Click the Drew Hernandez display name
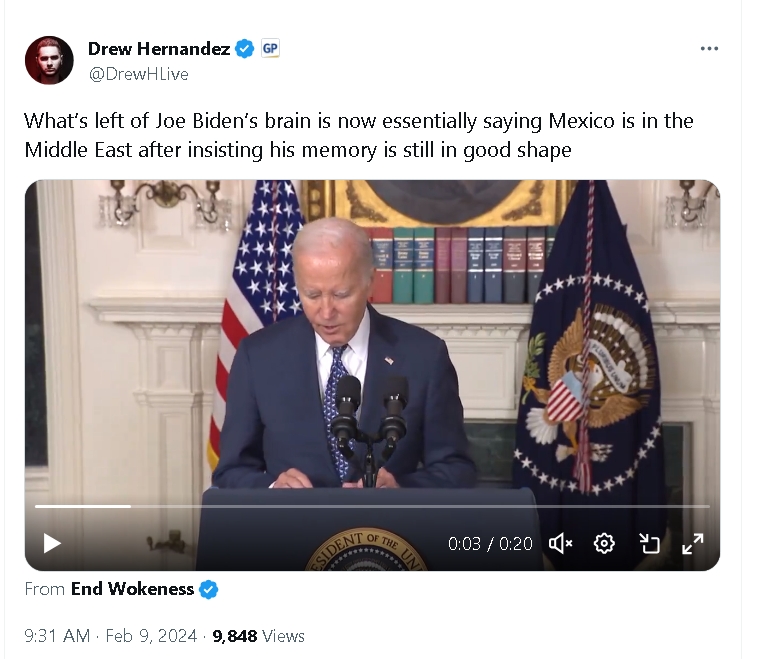 tap(159, 49)
